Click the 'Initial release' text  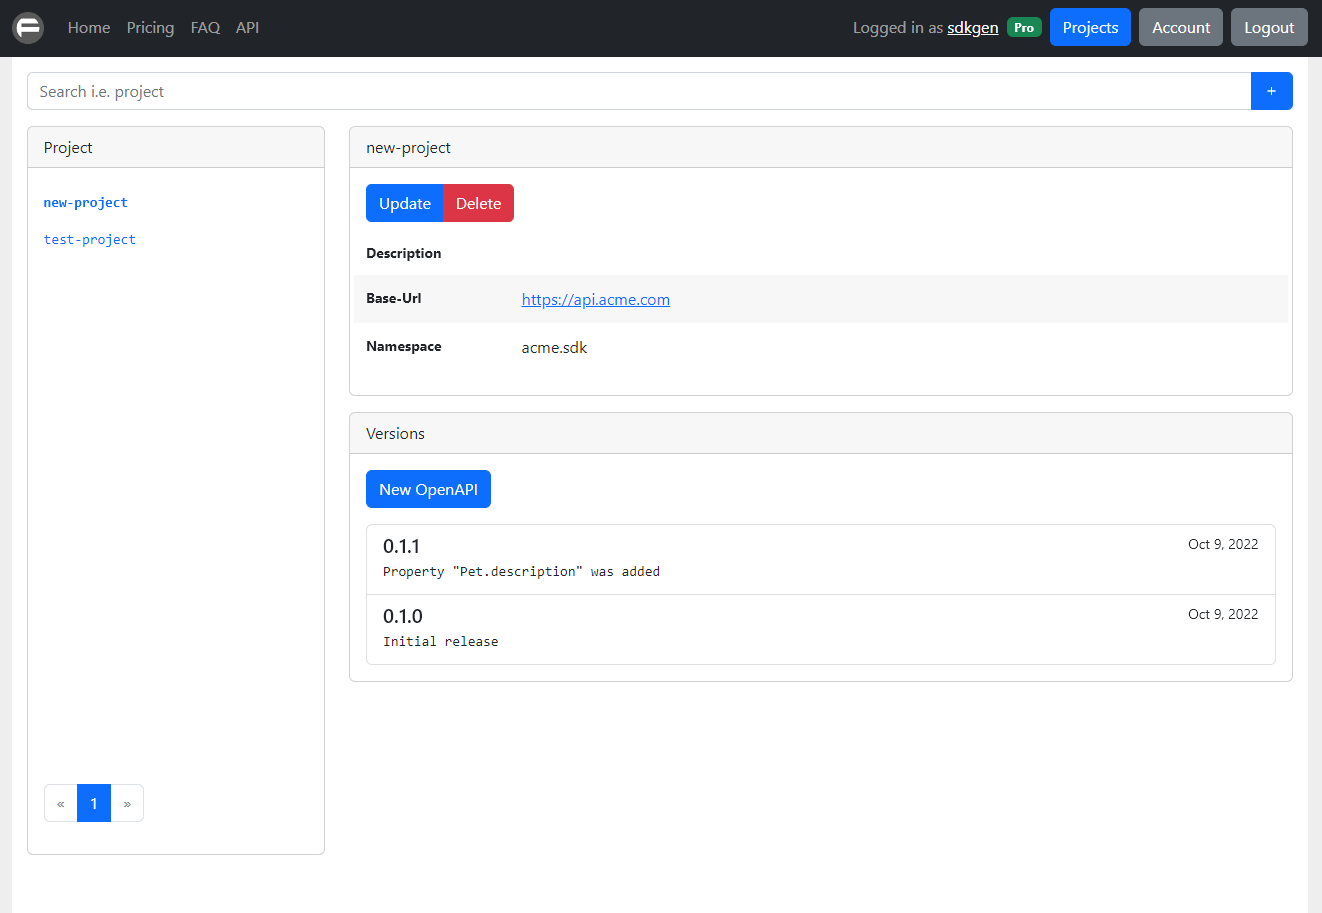(x=441, y=642)
